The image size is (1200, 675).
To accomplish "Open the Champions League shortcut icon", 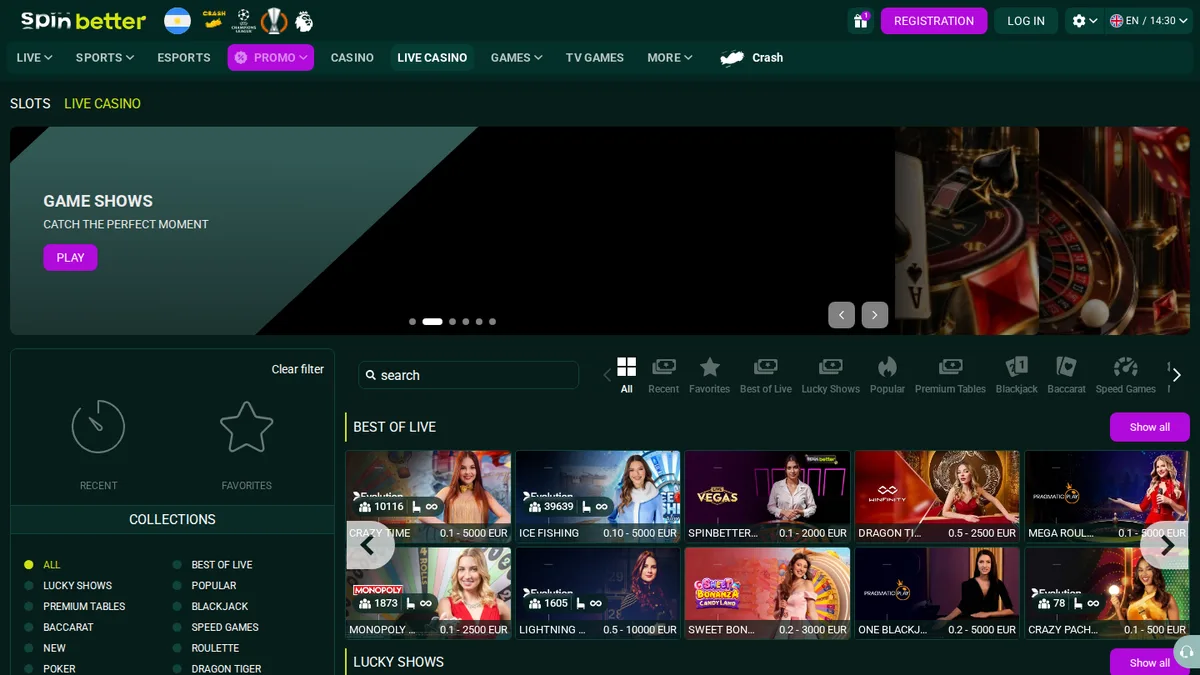I will pyautogui.click(x=244, y=20).
